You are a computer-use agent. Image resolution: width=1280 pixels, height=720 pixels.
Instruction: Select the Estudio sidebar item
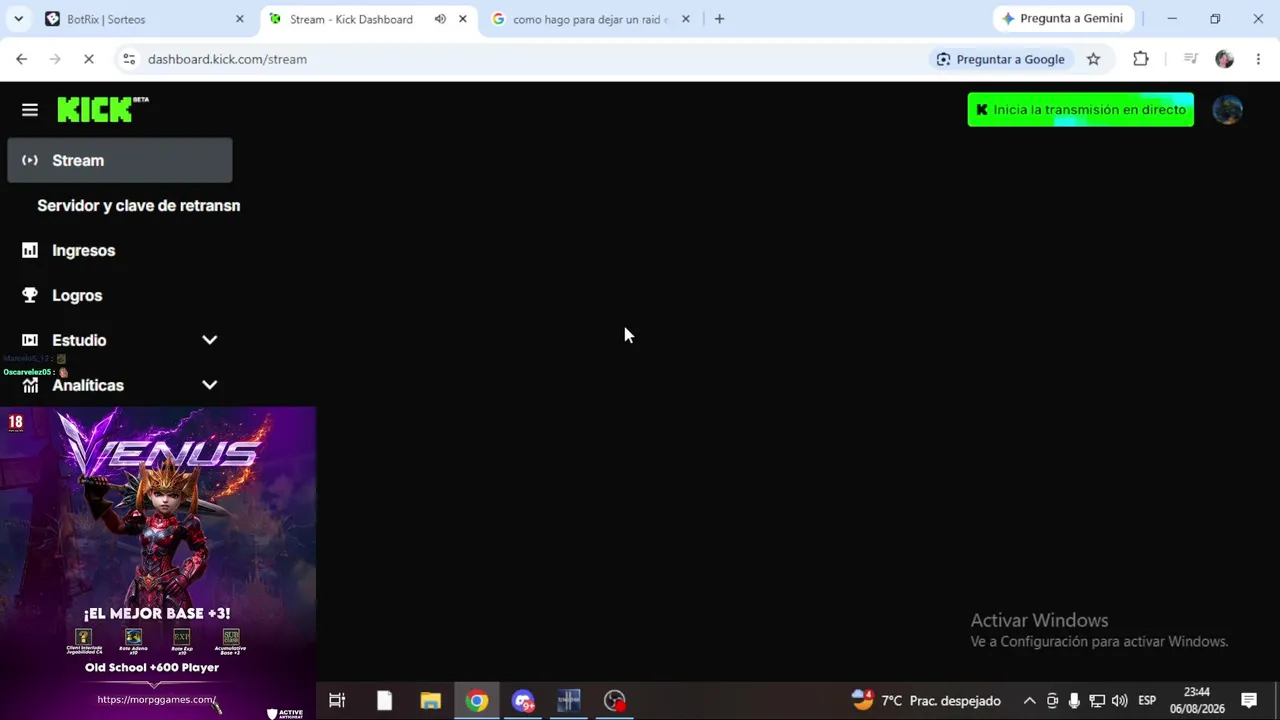(79, 340)
